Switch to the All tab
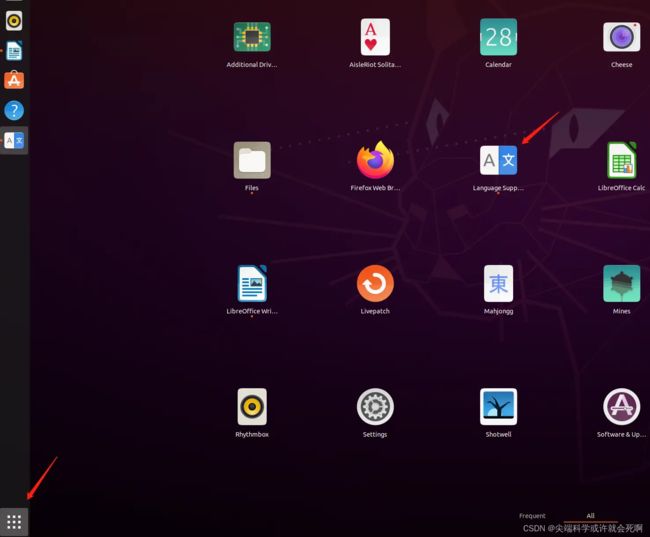Screen dimensions: 650x537 click(x=590, y=516)
